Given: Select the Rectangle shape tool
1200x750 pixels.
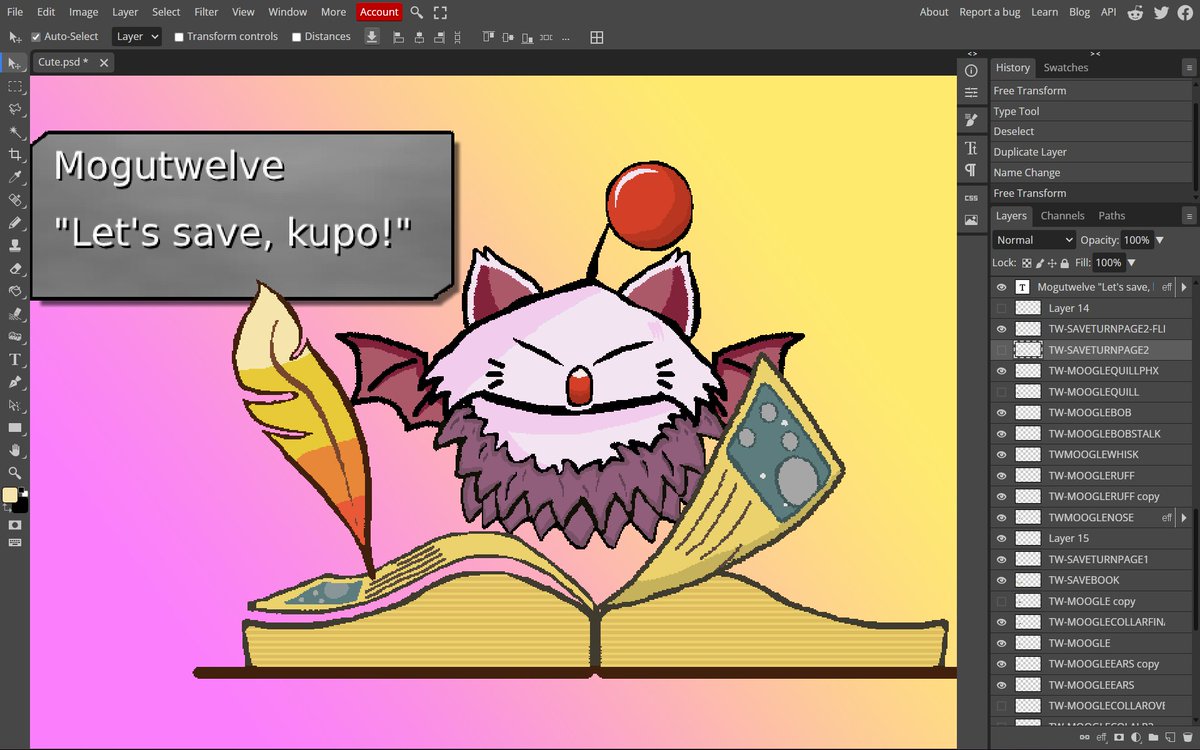Looking at the screenshot, I should click(x=15, y=427).
